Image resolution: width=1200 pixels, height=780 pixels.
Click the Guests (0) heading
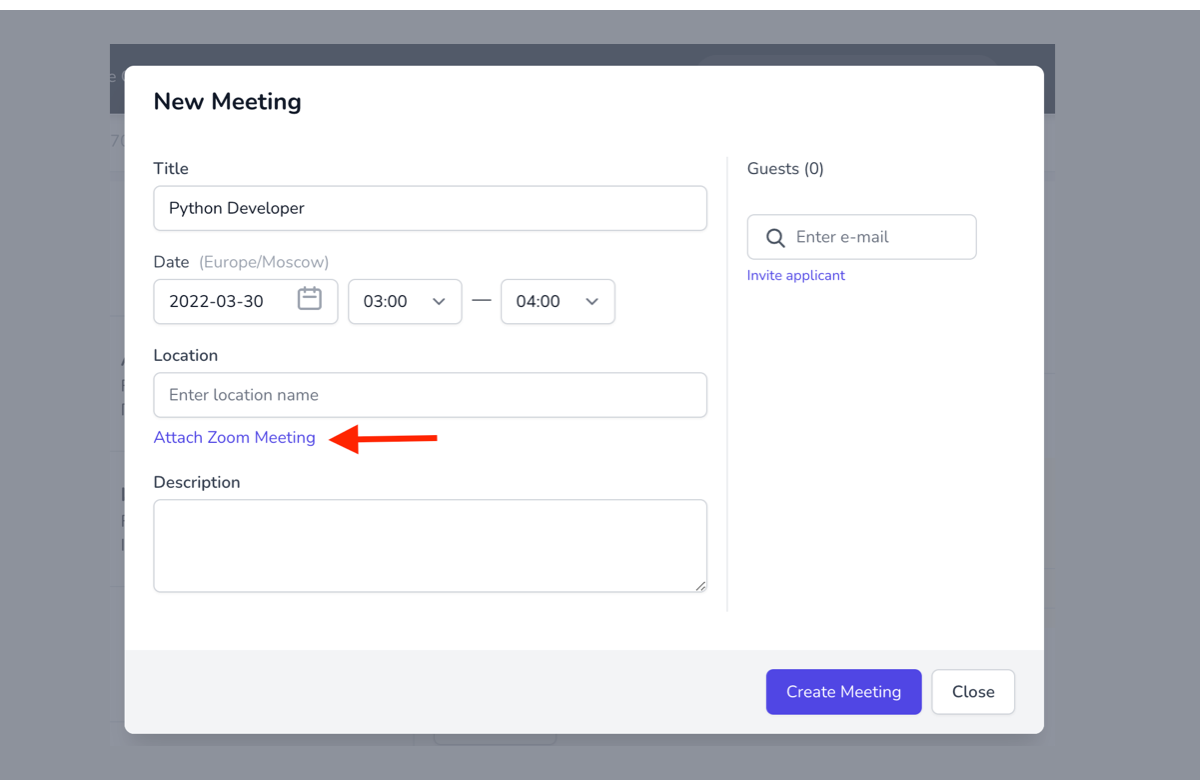(x=785, y=168)
